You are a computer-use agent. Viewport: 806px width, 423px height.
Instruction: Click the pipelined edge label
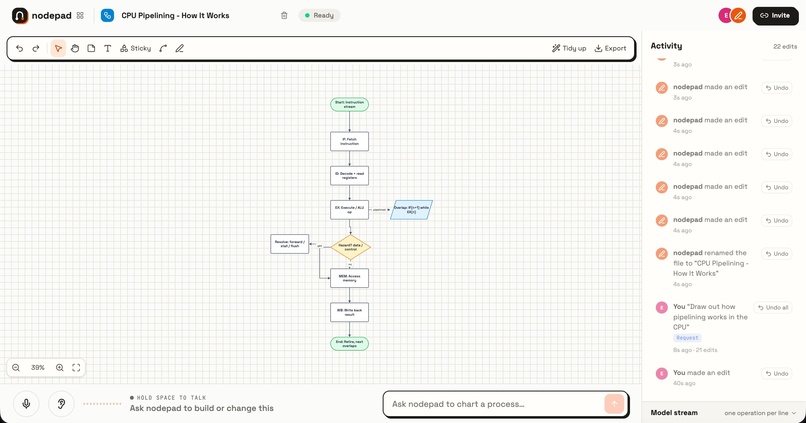379,210
